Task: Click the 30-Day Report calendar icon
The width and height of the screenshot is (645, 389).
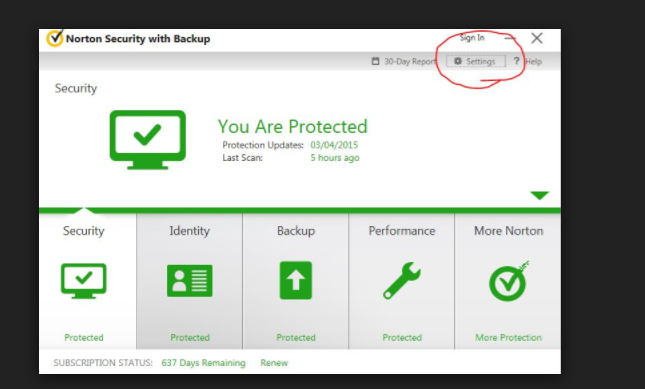Action: point(375,61)
